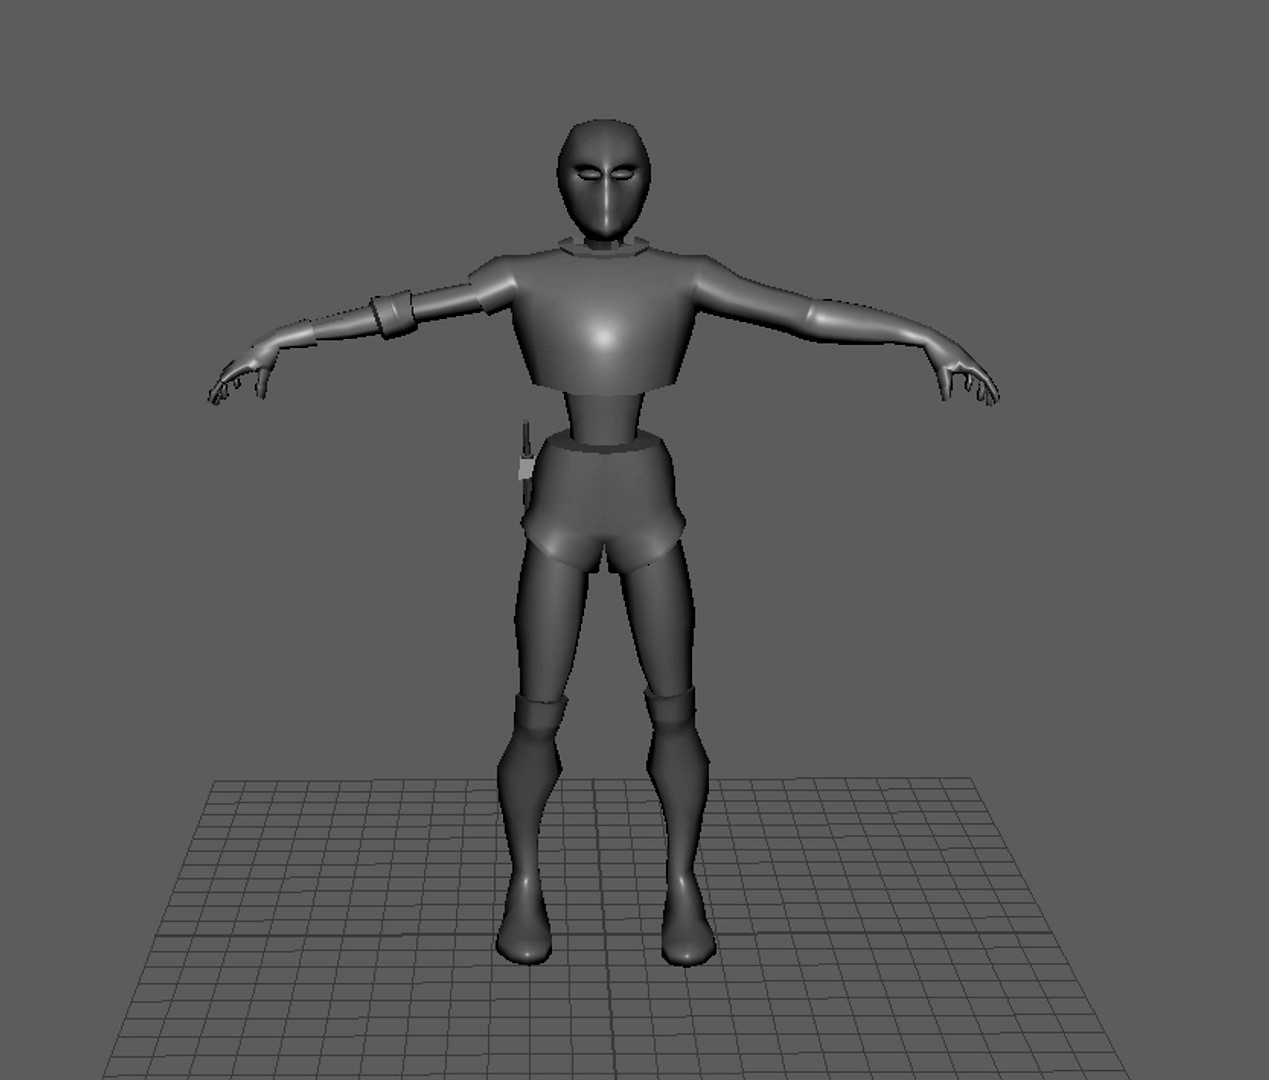
Task: Click the character's right hand fingers
Action: click(x=240, y=385)
